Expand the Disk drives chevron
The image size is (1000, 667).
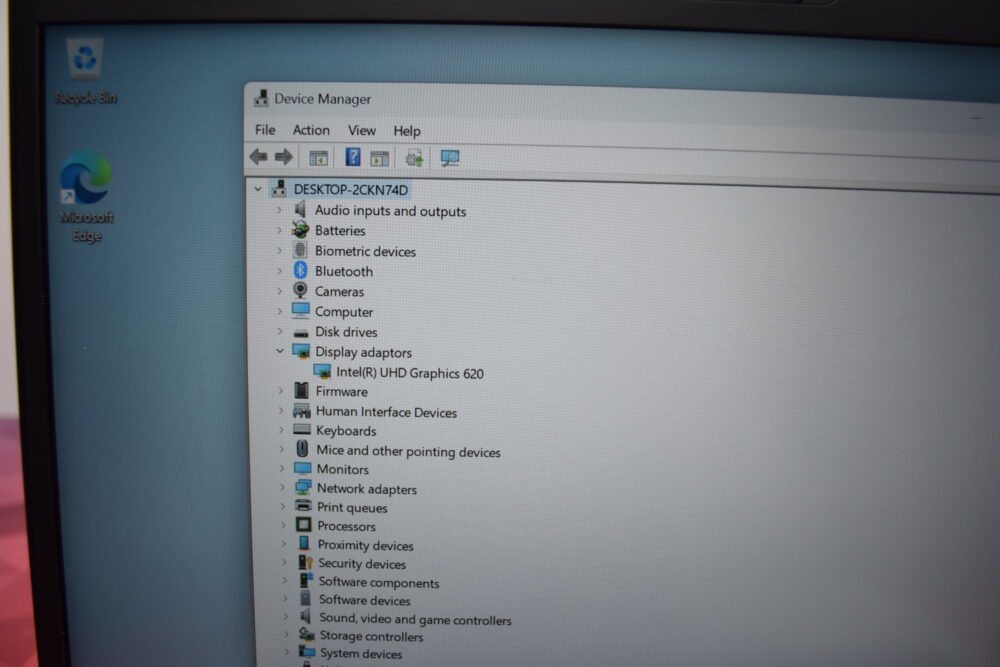tap(279, 332)
